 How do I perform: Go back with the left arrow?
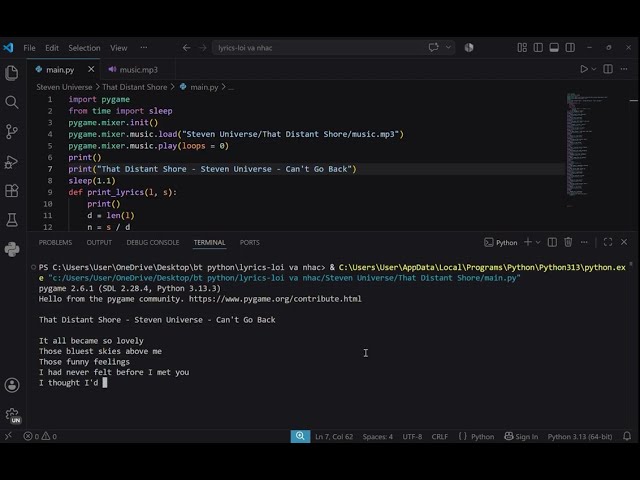[x=187, y=48]
